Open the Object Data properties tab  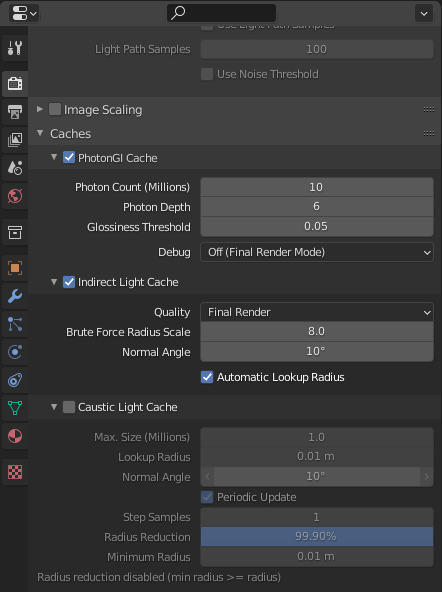click(15, 408)
